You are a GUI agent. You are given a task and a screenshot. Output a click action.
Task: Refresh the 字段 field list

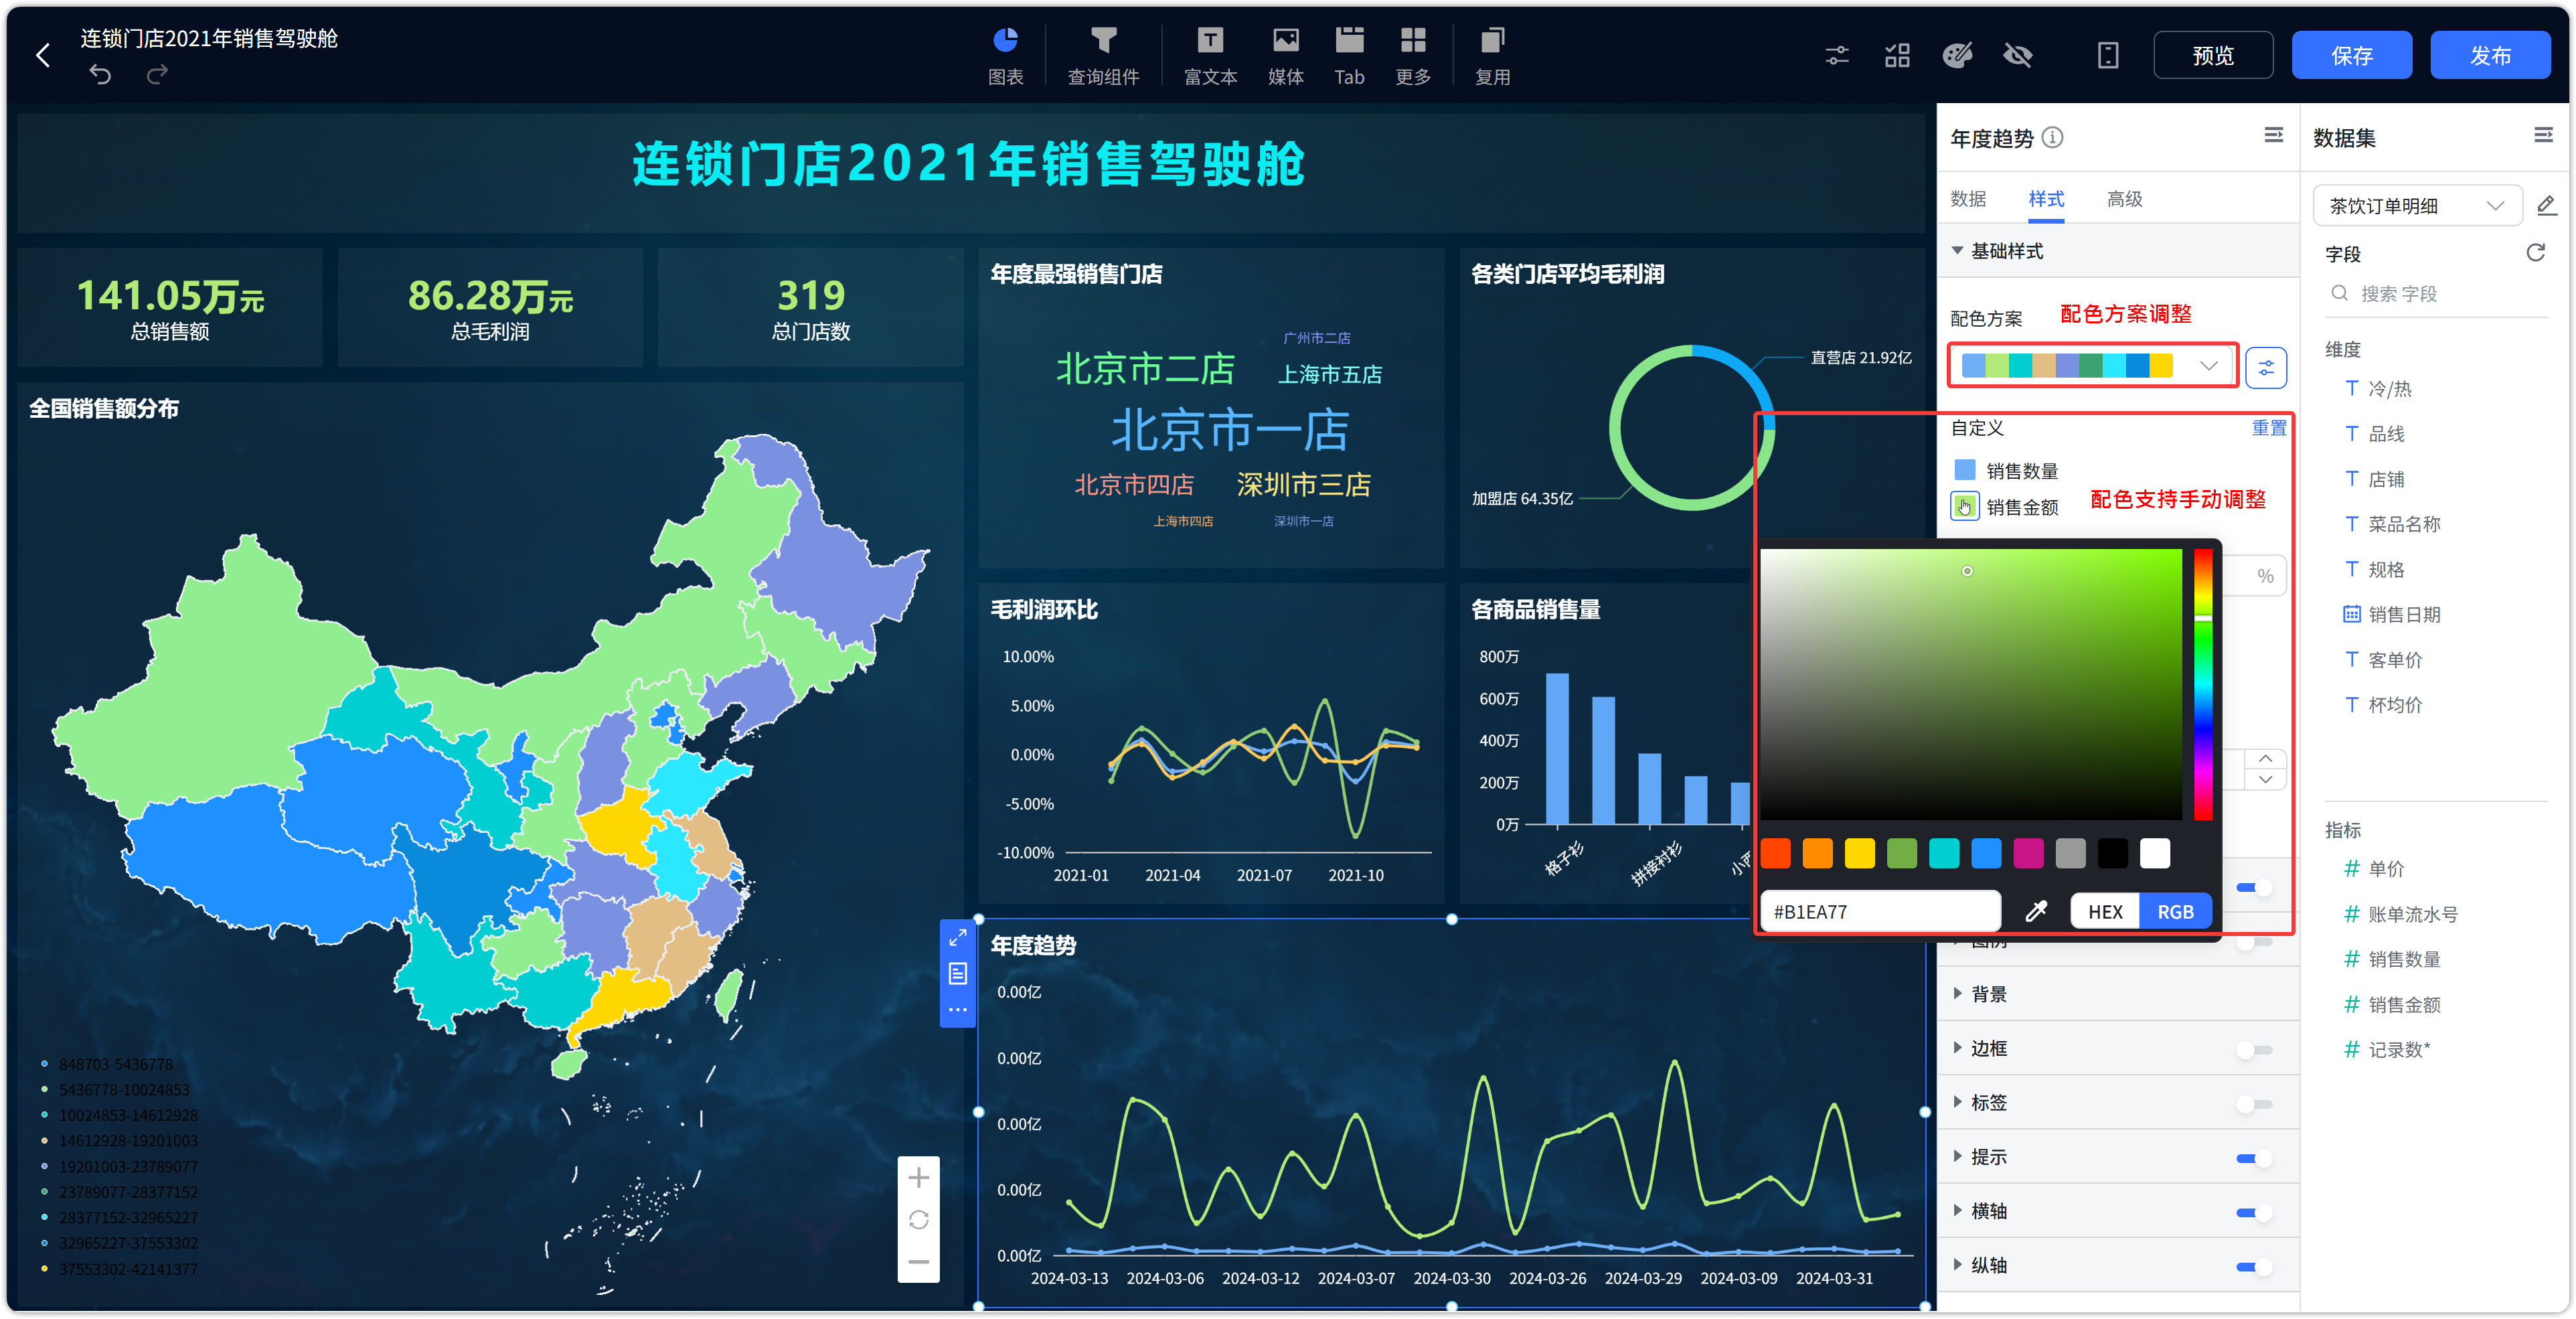point(2535,252)
